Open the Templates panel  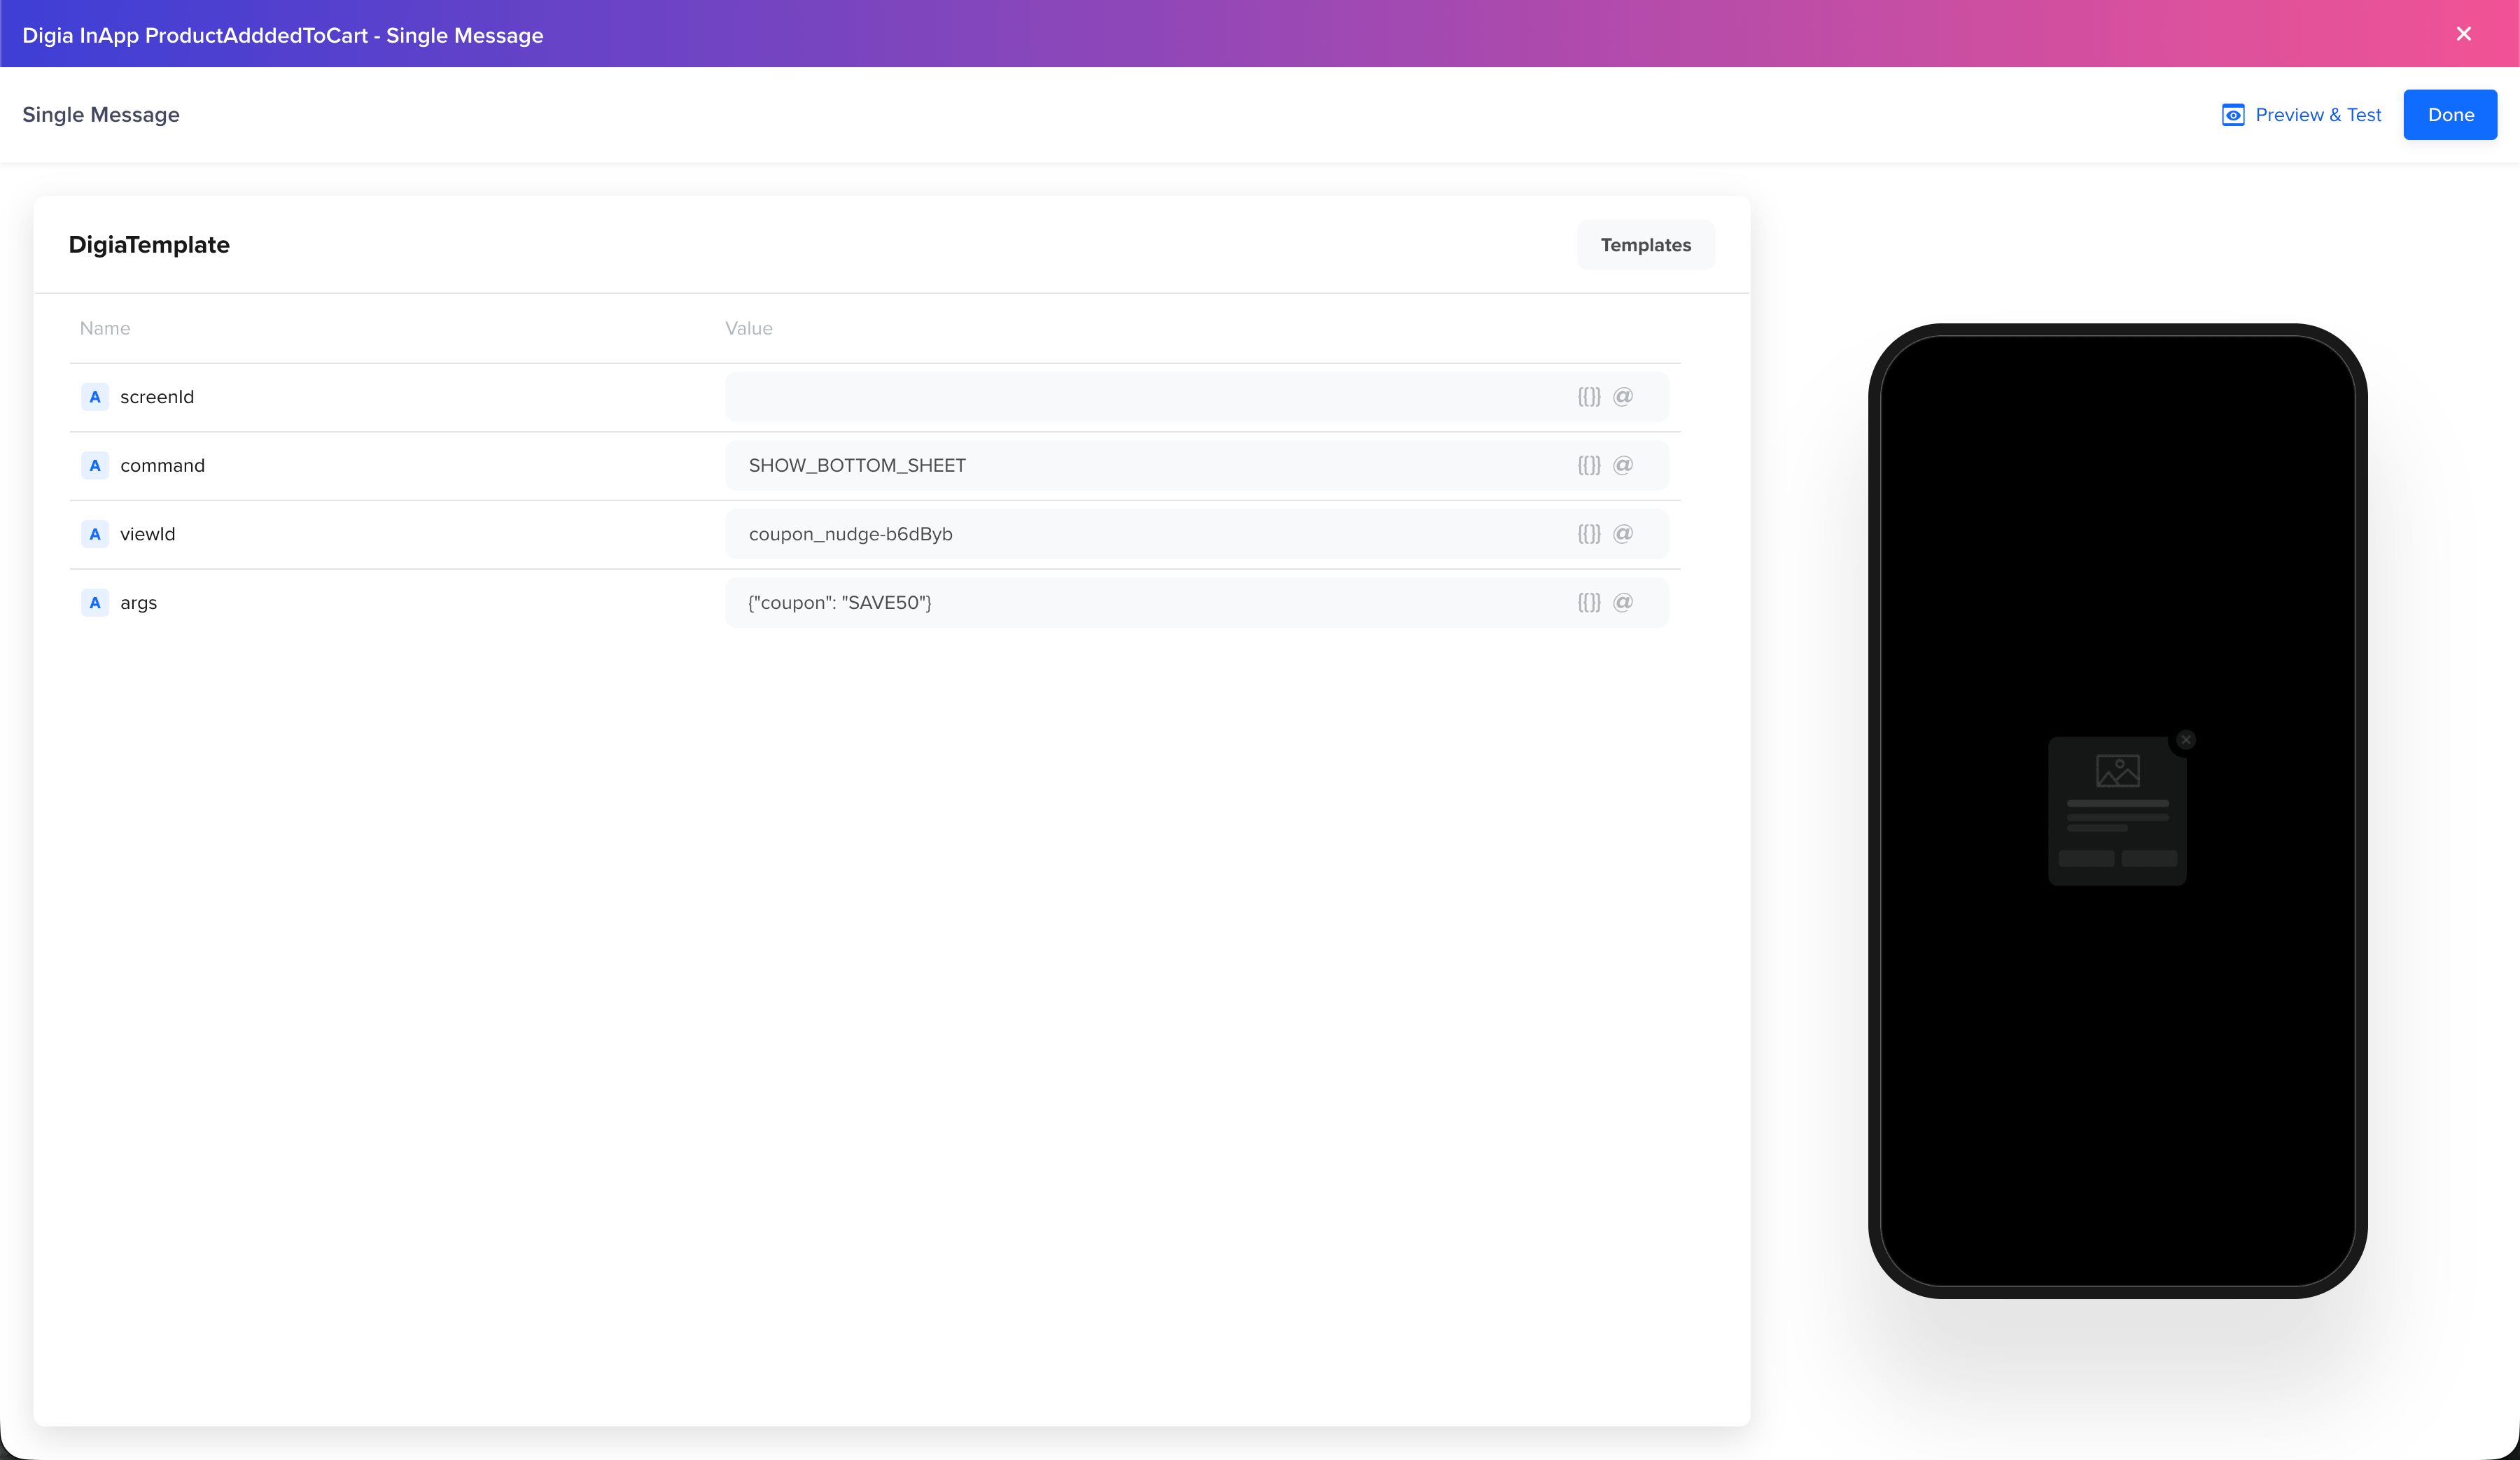coord(1646,244)
